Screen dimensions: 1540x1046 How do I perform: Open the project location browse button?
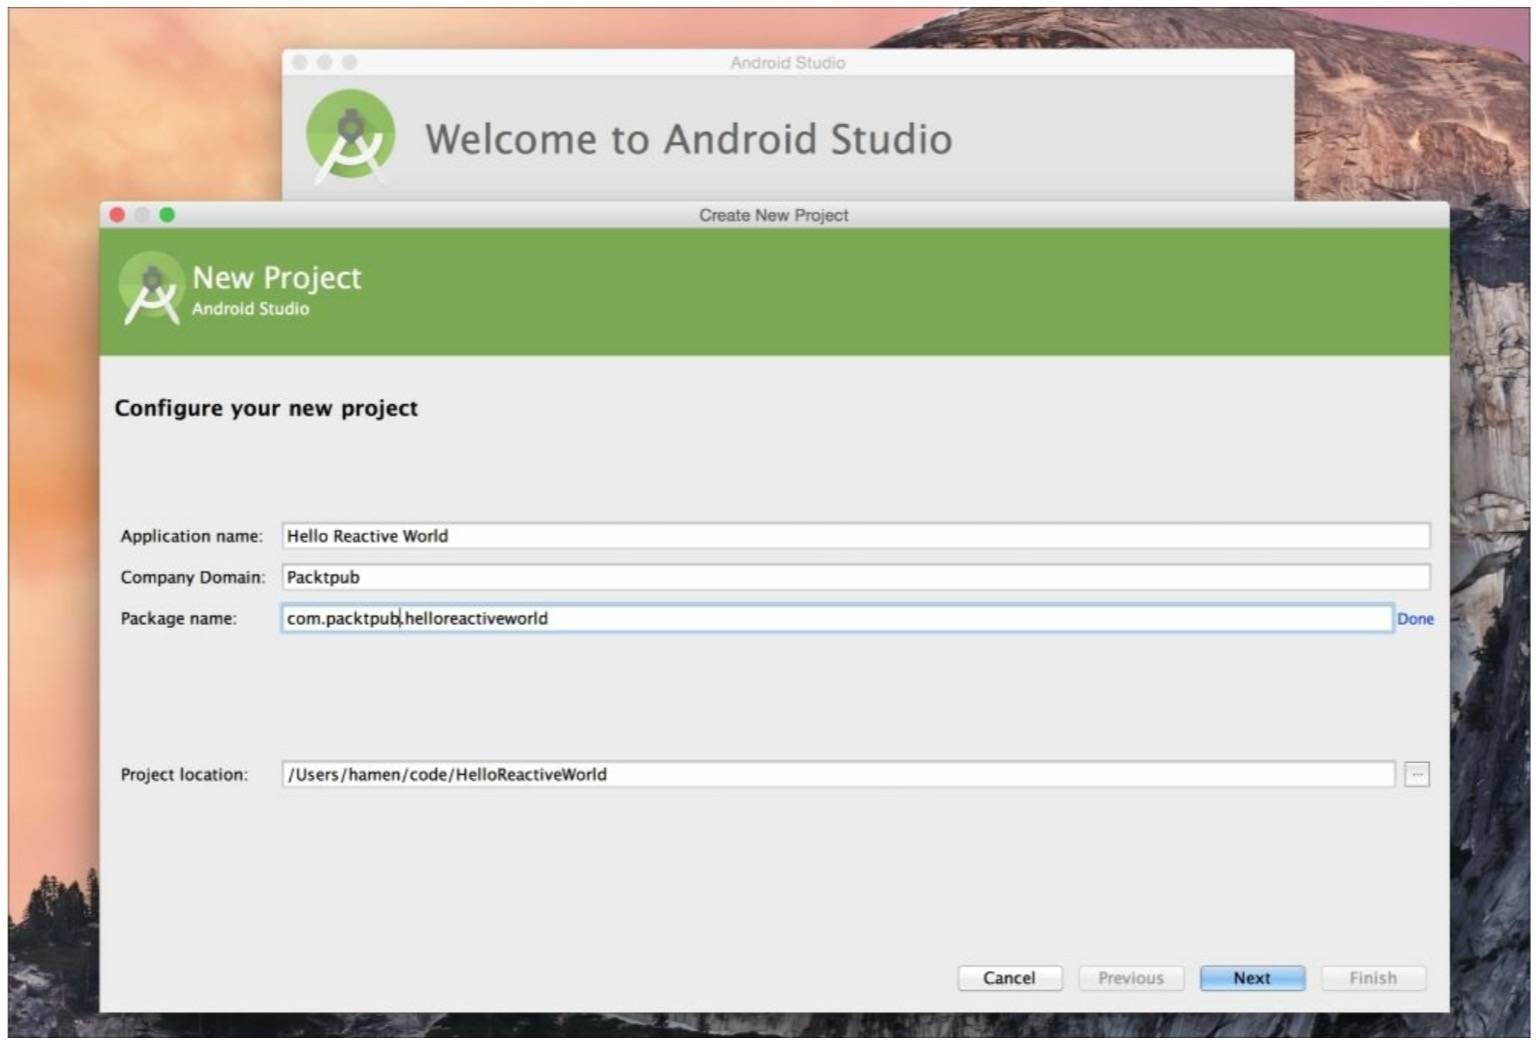1416,774
